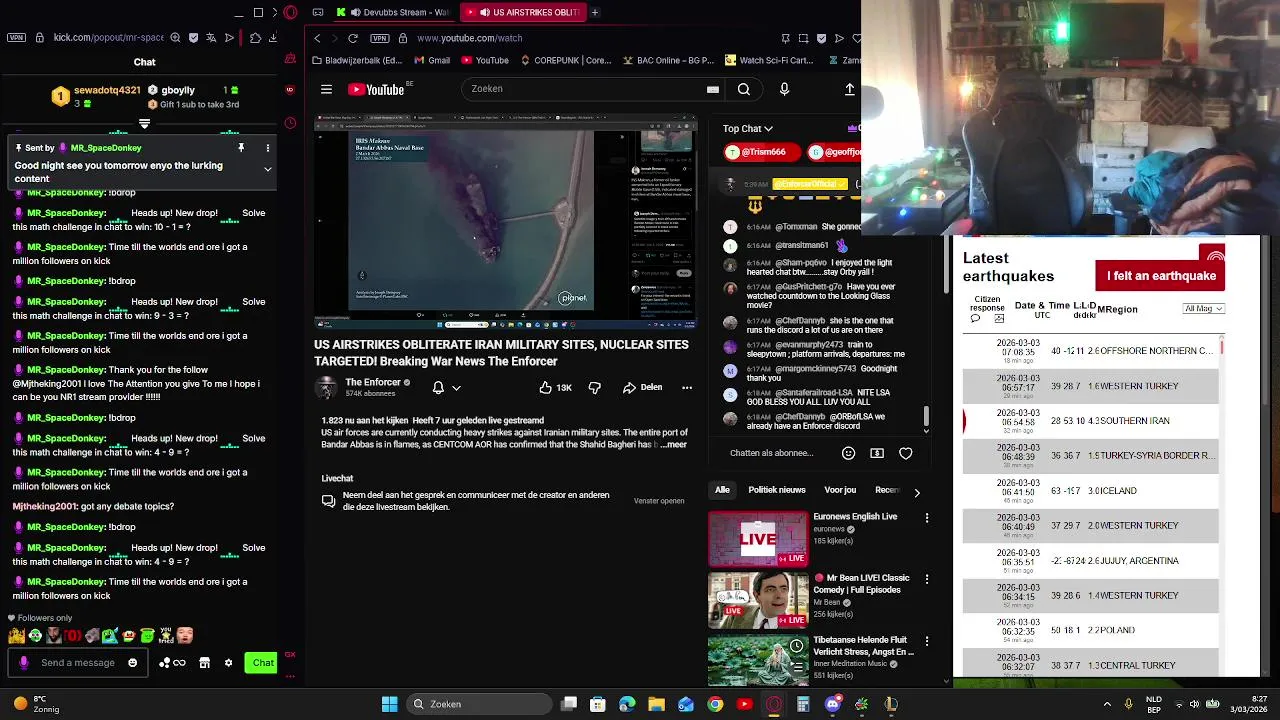Click I felt an earthquake button
This screenshot has width=1280, height=720.
click(1160, 276)
